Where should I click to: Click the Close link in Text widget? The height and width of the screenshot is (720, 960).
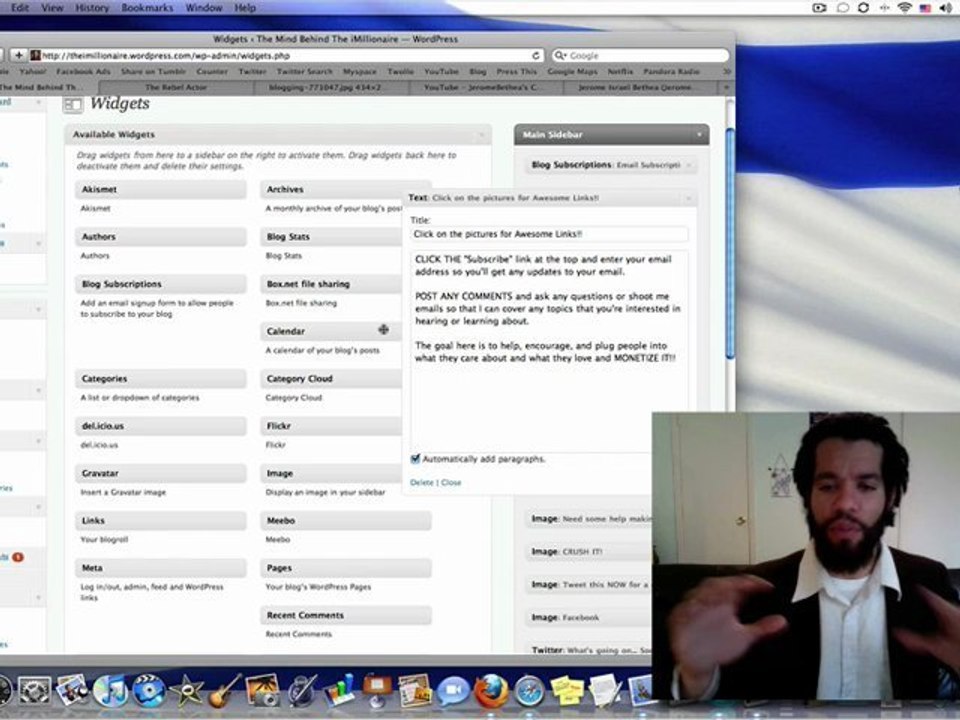(451, 482)
